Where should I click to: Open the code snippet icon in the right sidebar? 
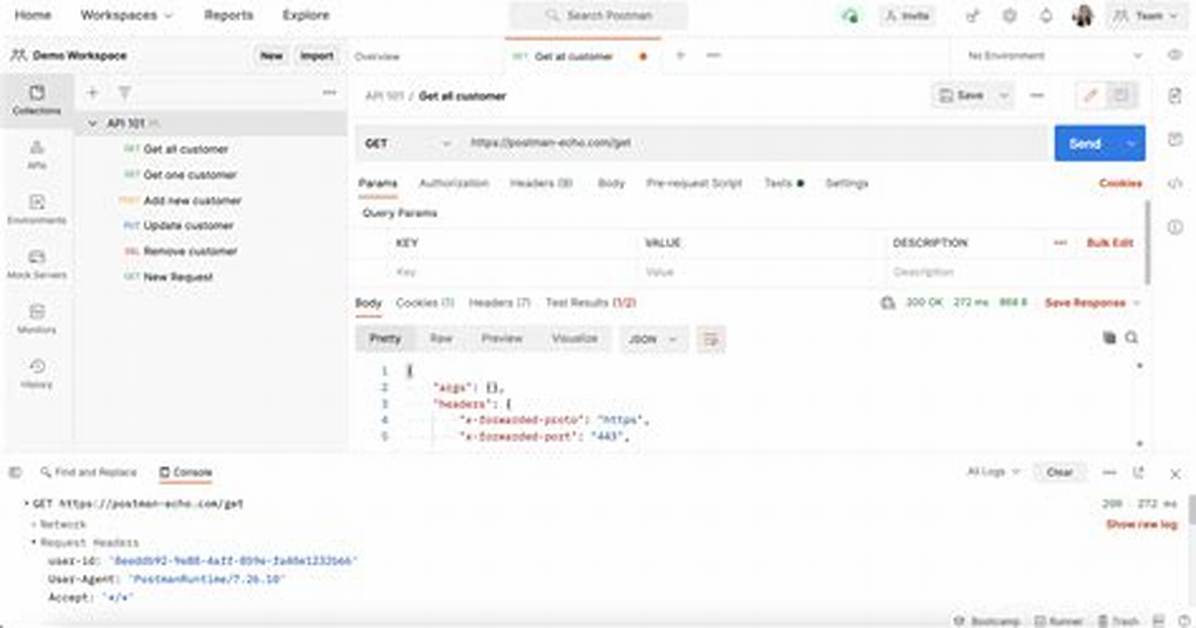(1175, 183)
